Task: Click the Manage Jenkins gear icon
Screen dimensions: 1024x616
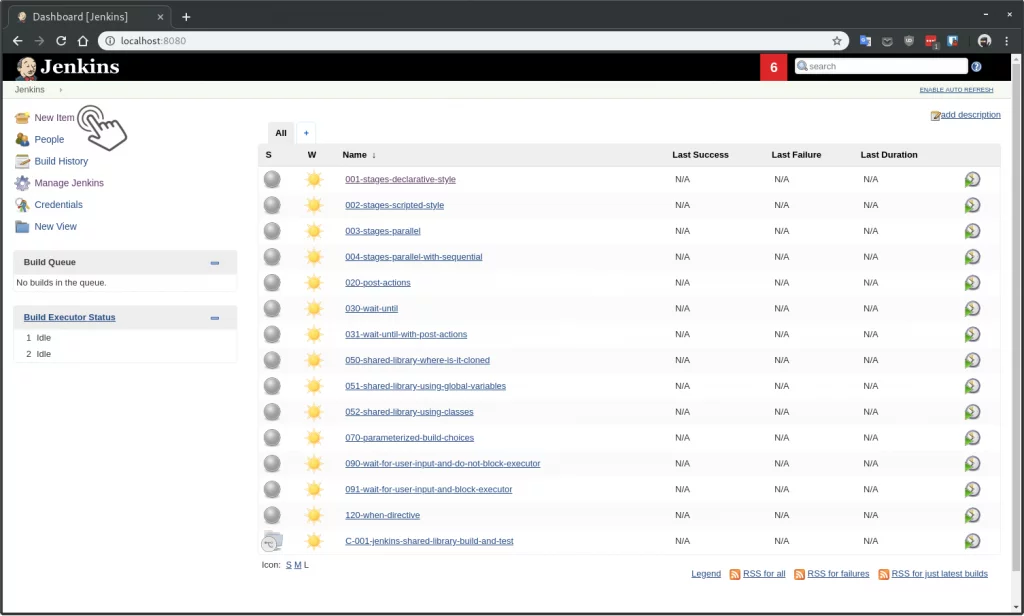Action: 22,183
